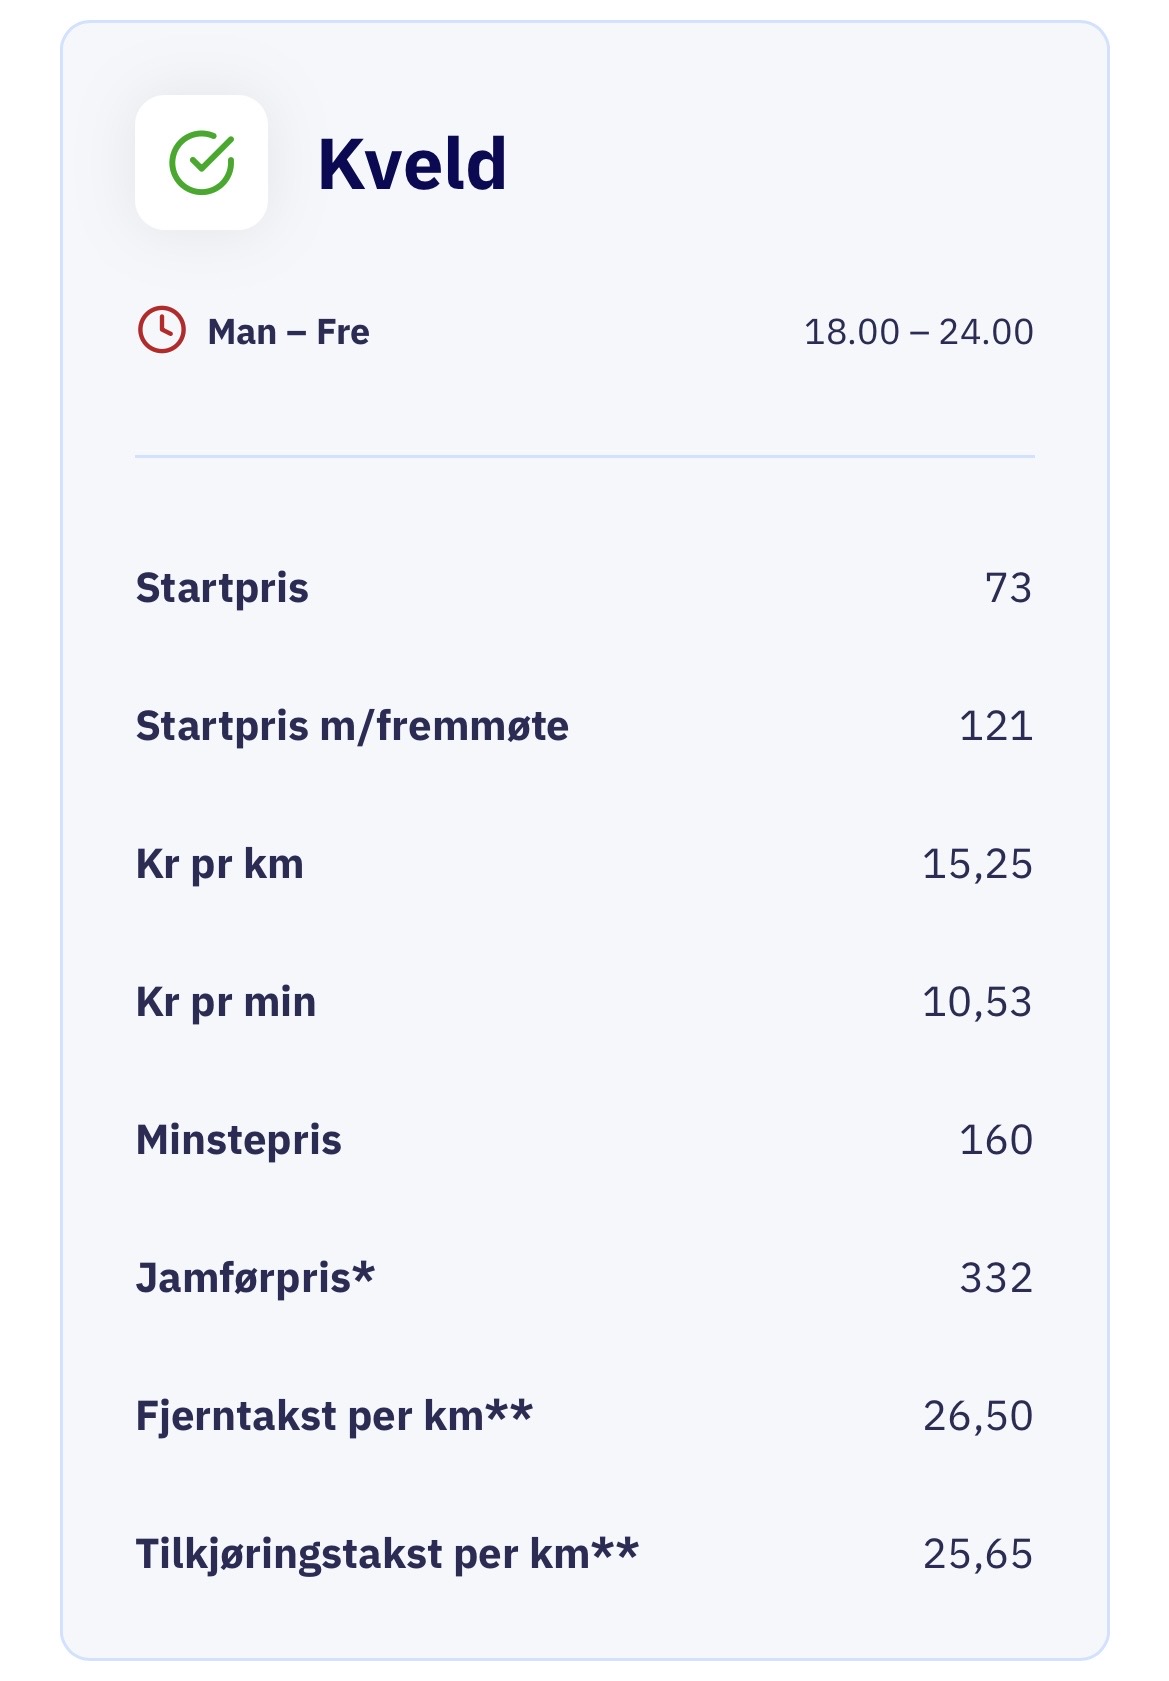Image resolution: width=1169 pixels, height=1681 pixels.
Task: Click the 15,25 price value
Action: point(977,864)
